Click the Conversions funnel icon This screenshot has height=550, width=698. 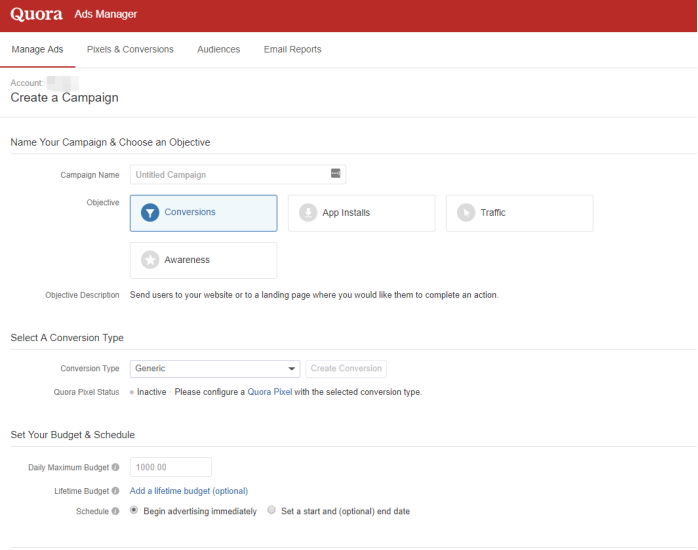[150, 213]
